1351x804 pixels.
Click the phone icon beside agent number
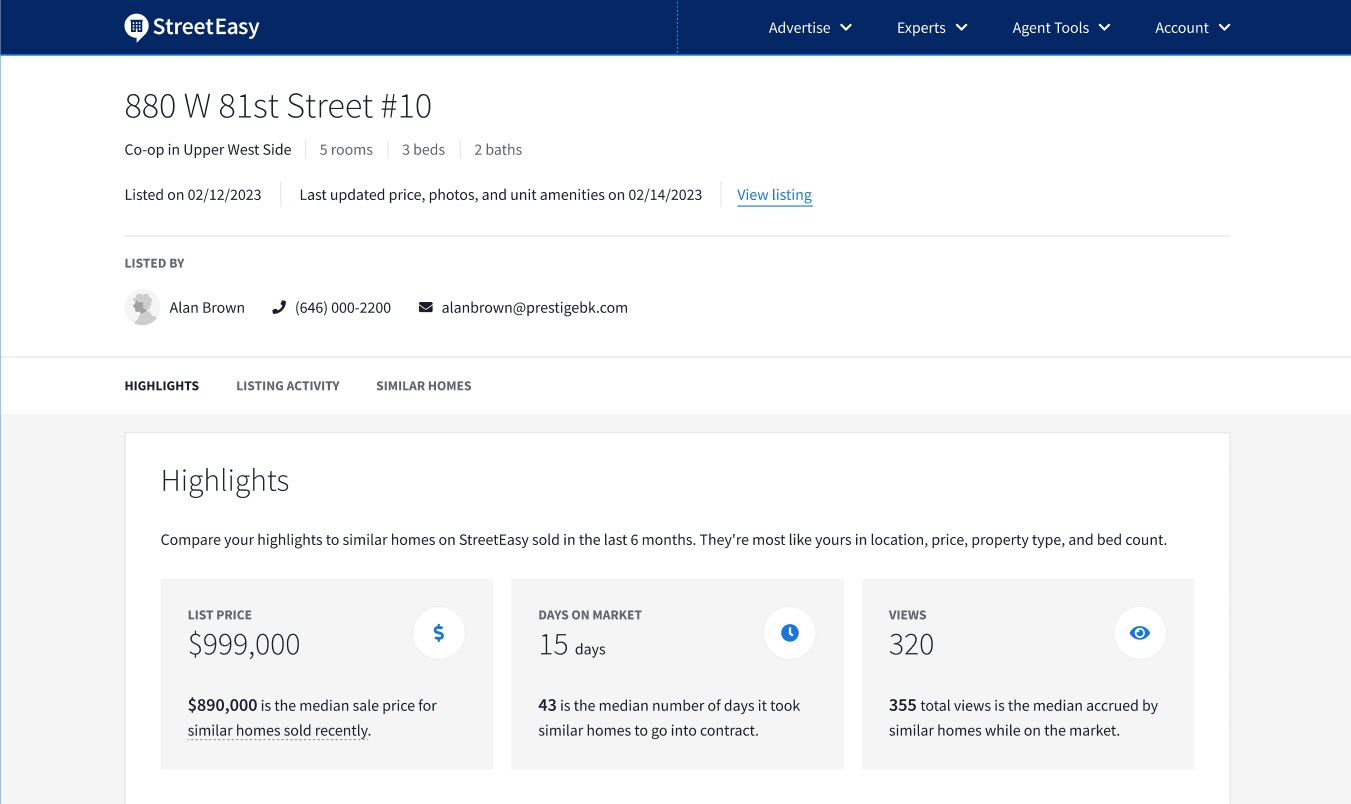coord(279,308)
